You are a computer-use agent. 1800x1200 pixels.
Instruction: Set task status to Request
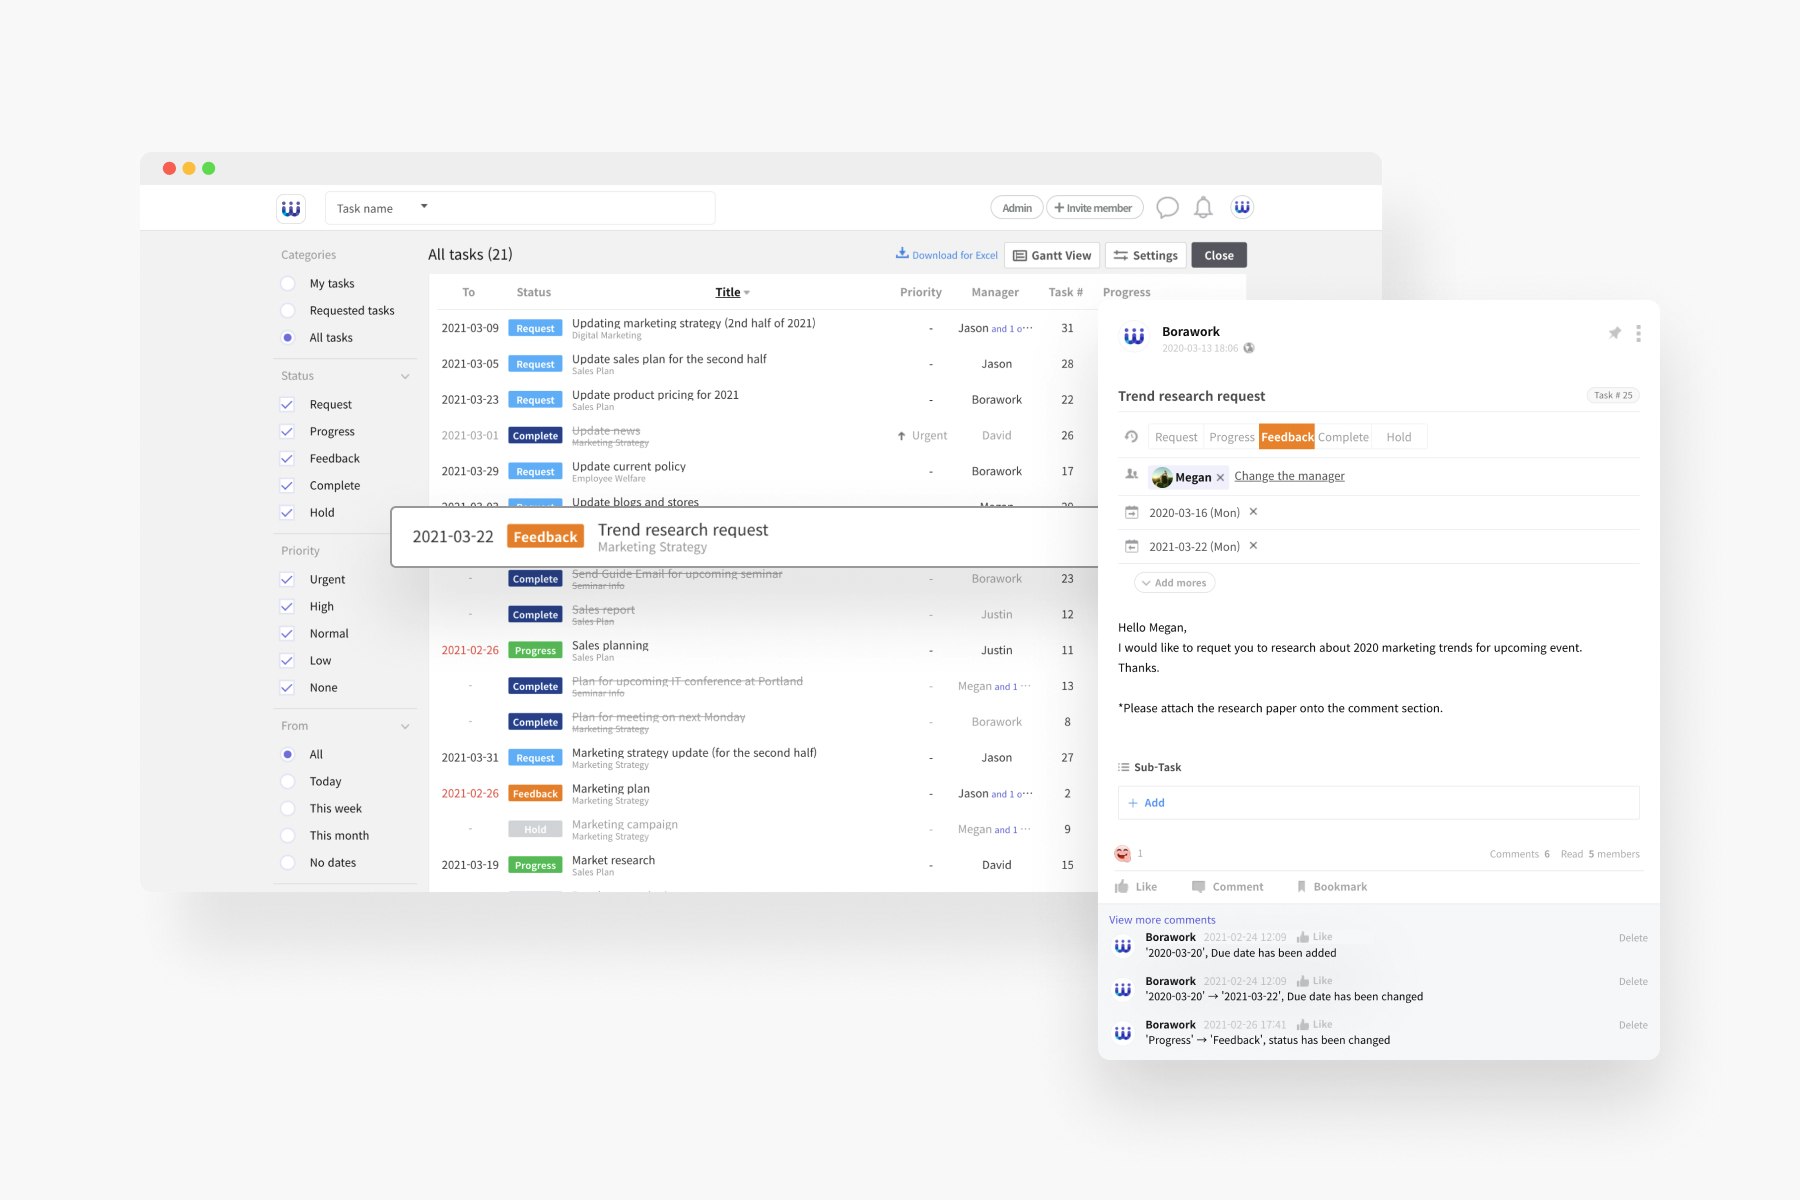[1176, 437]
